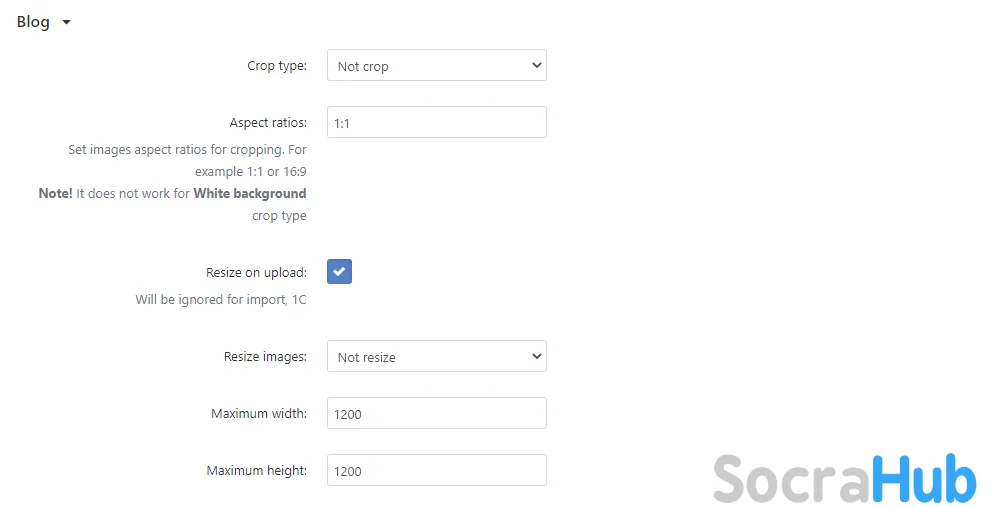Click the bold 'Note!' text

pyautogui.click(x=55, y=193)
